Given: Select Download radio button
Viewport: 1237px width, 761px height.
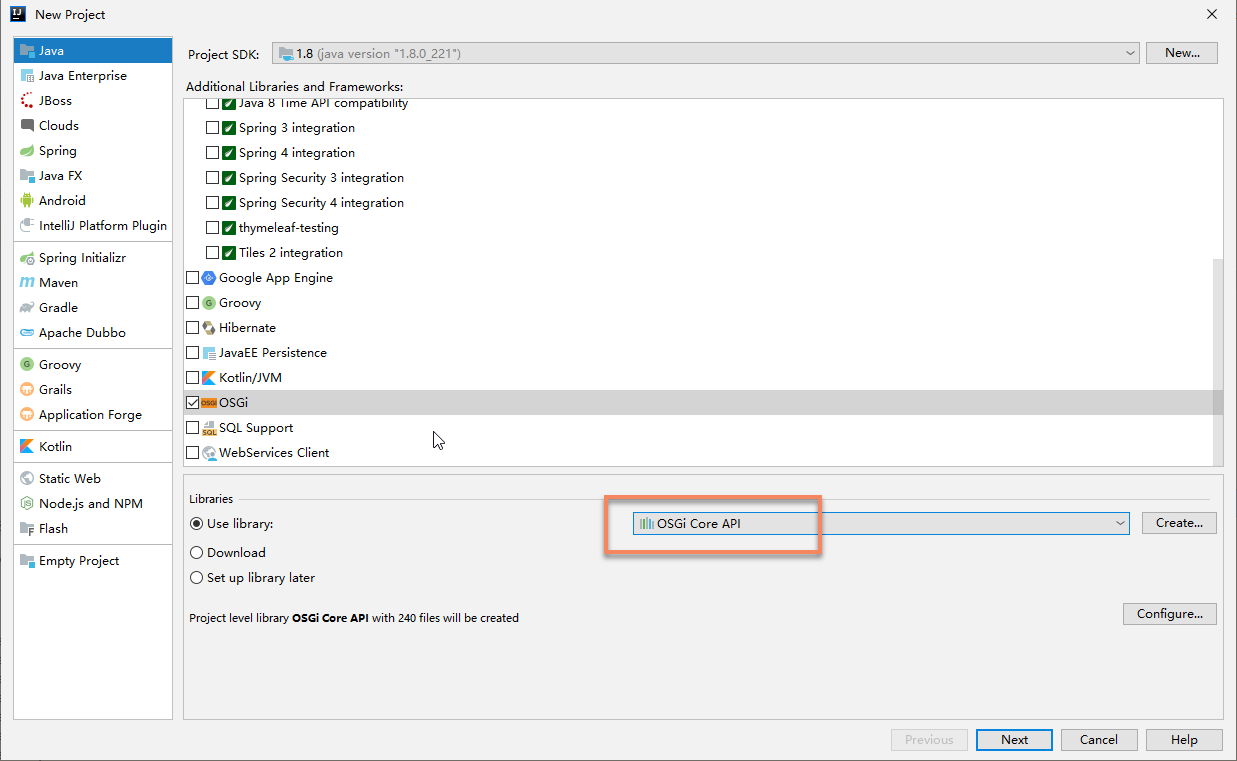Looking at the screenshot, I should (196, 553).
